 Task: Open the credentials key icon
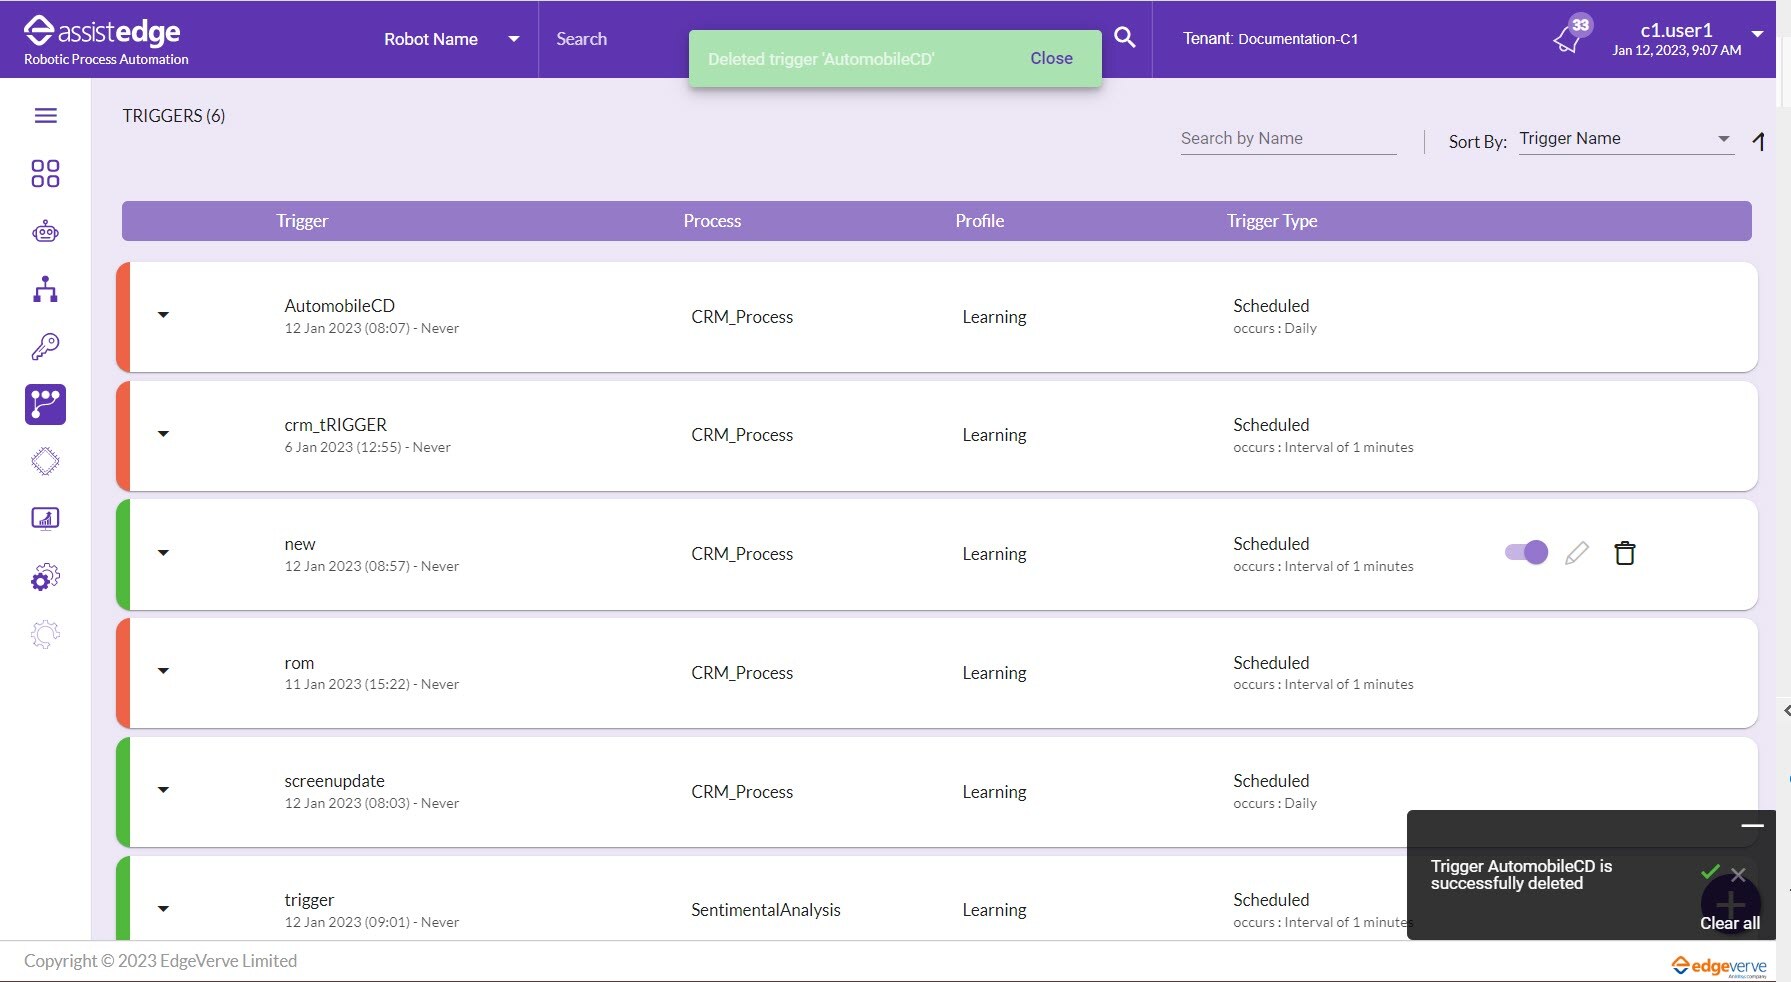click(46, 347)
